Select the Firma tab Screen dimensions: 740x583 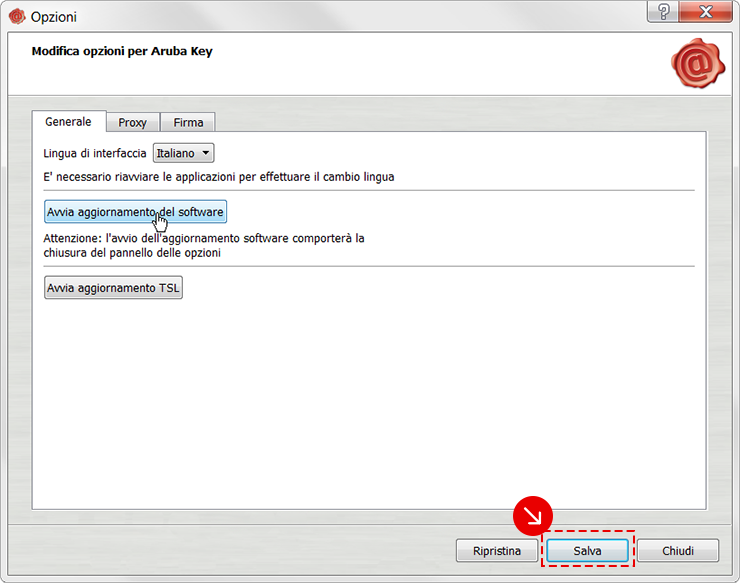tap(188, 123)
